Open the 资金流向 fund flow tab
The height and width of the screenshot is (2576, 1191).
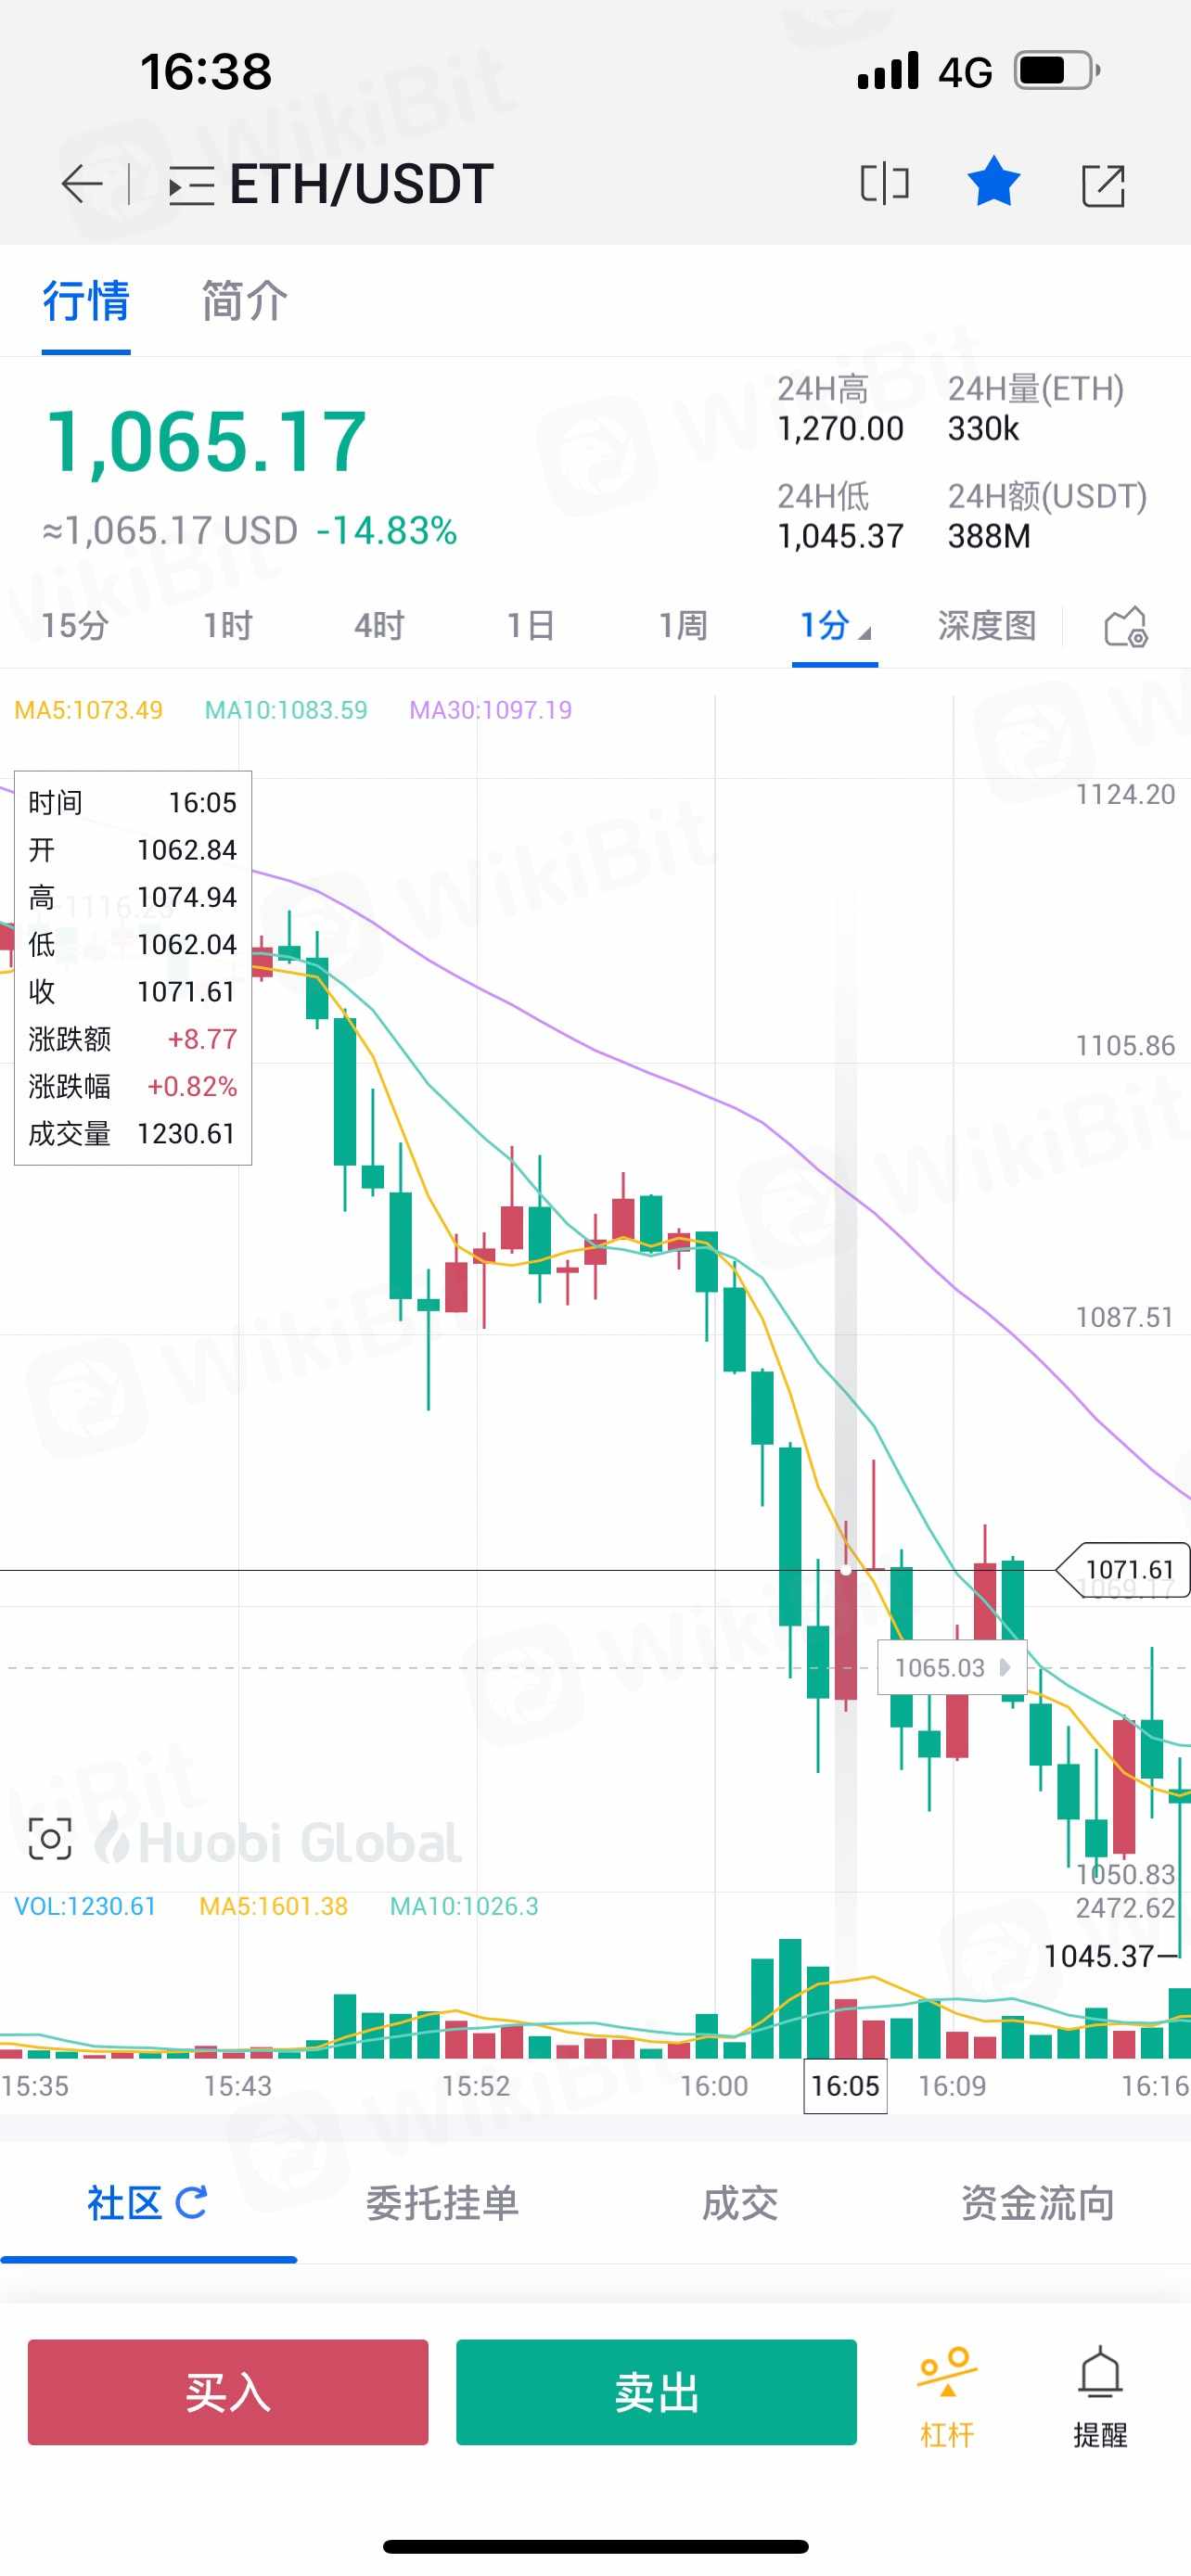tap(1038, 2203)
